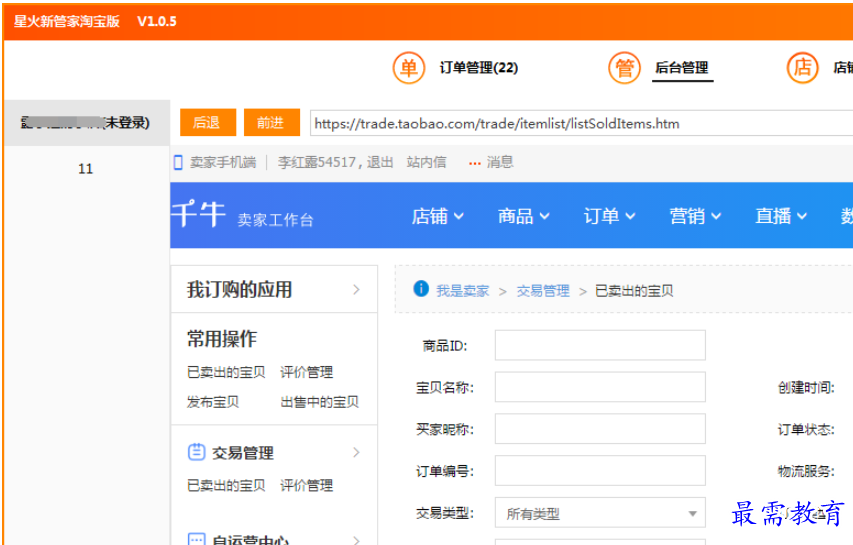Click the 李红露54517 username text
The image size is (853, 545).
[317, 162]
